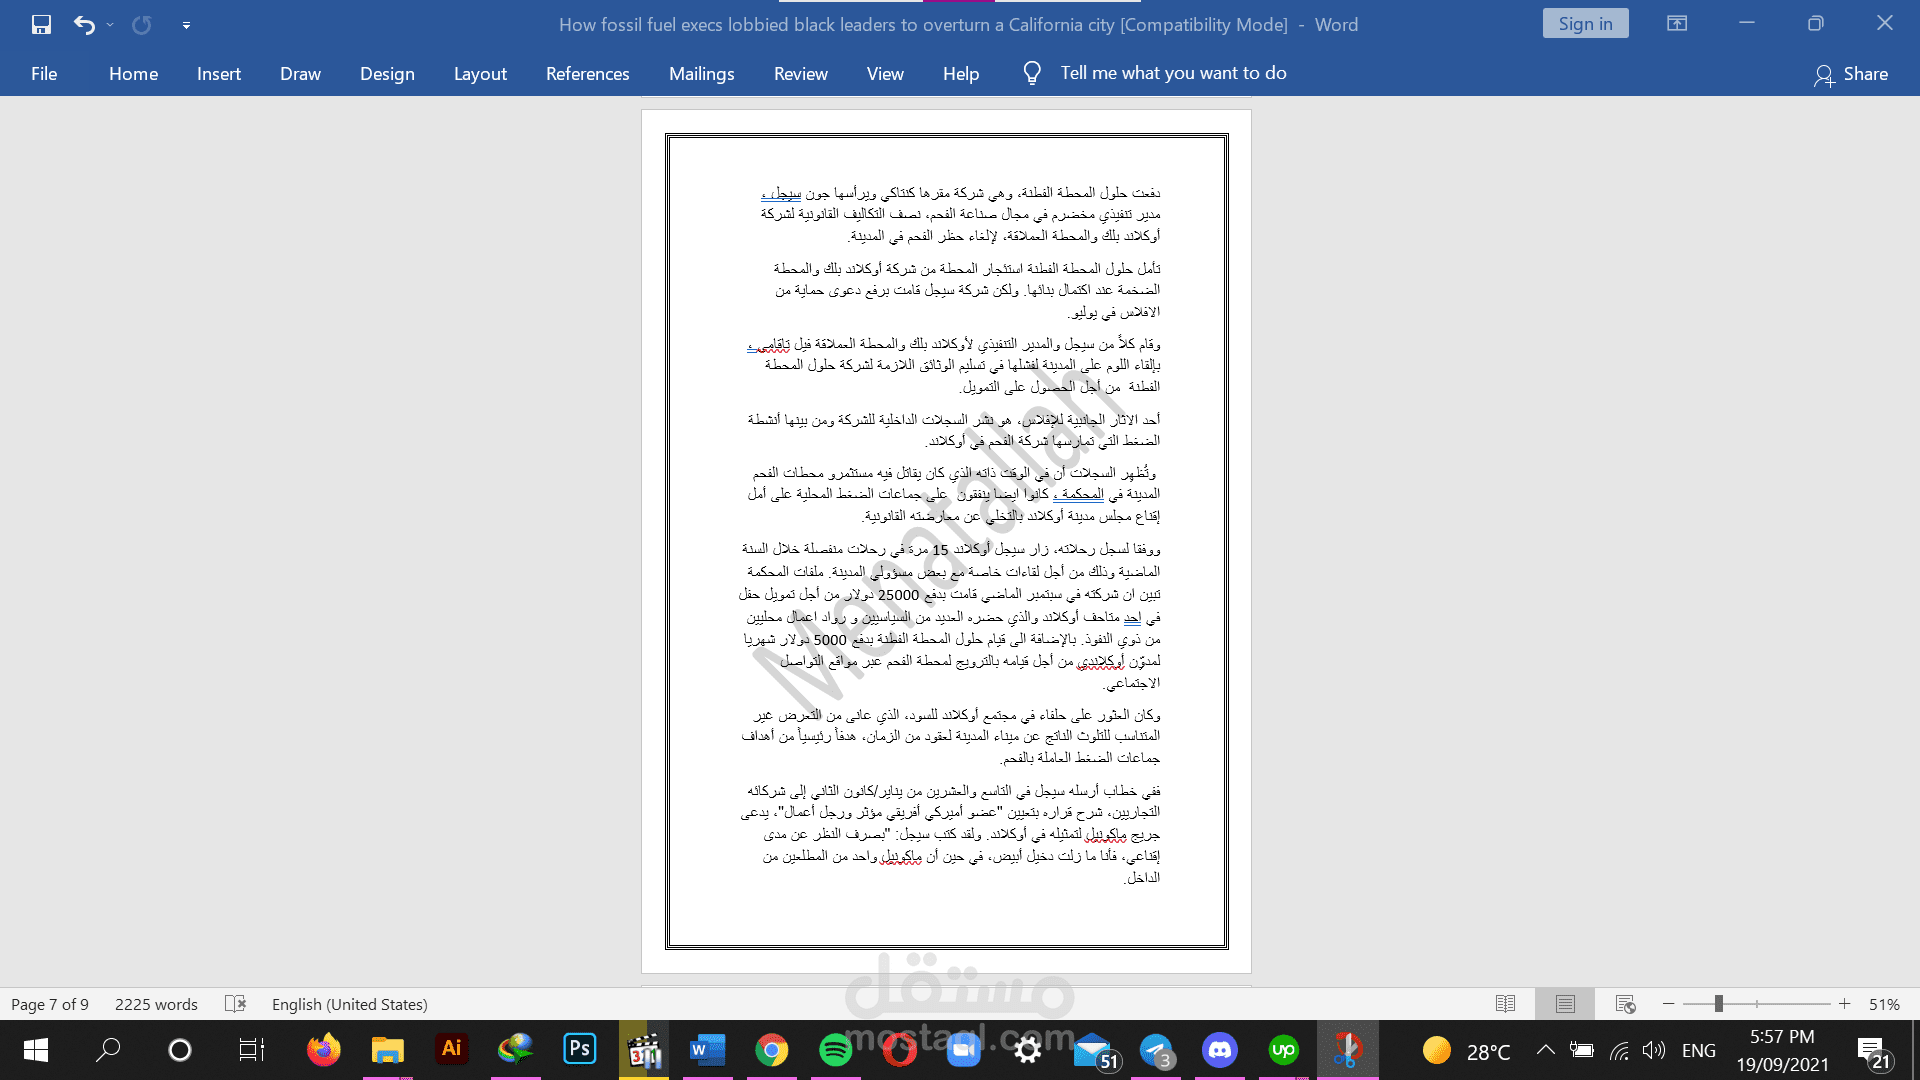The height and width of the screenshot is (1080, 1920).
Task: Switch to Web Layout view
Action: click(x=1625, y=1004)
